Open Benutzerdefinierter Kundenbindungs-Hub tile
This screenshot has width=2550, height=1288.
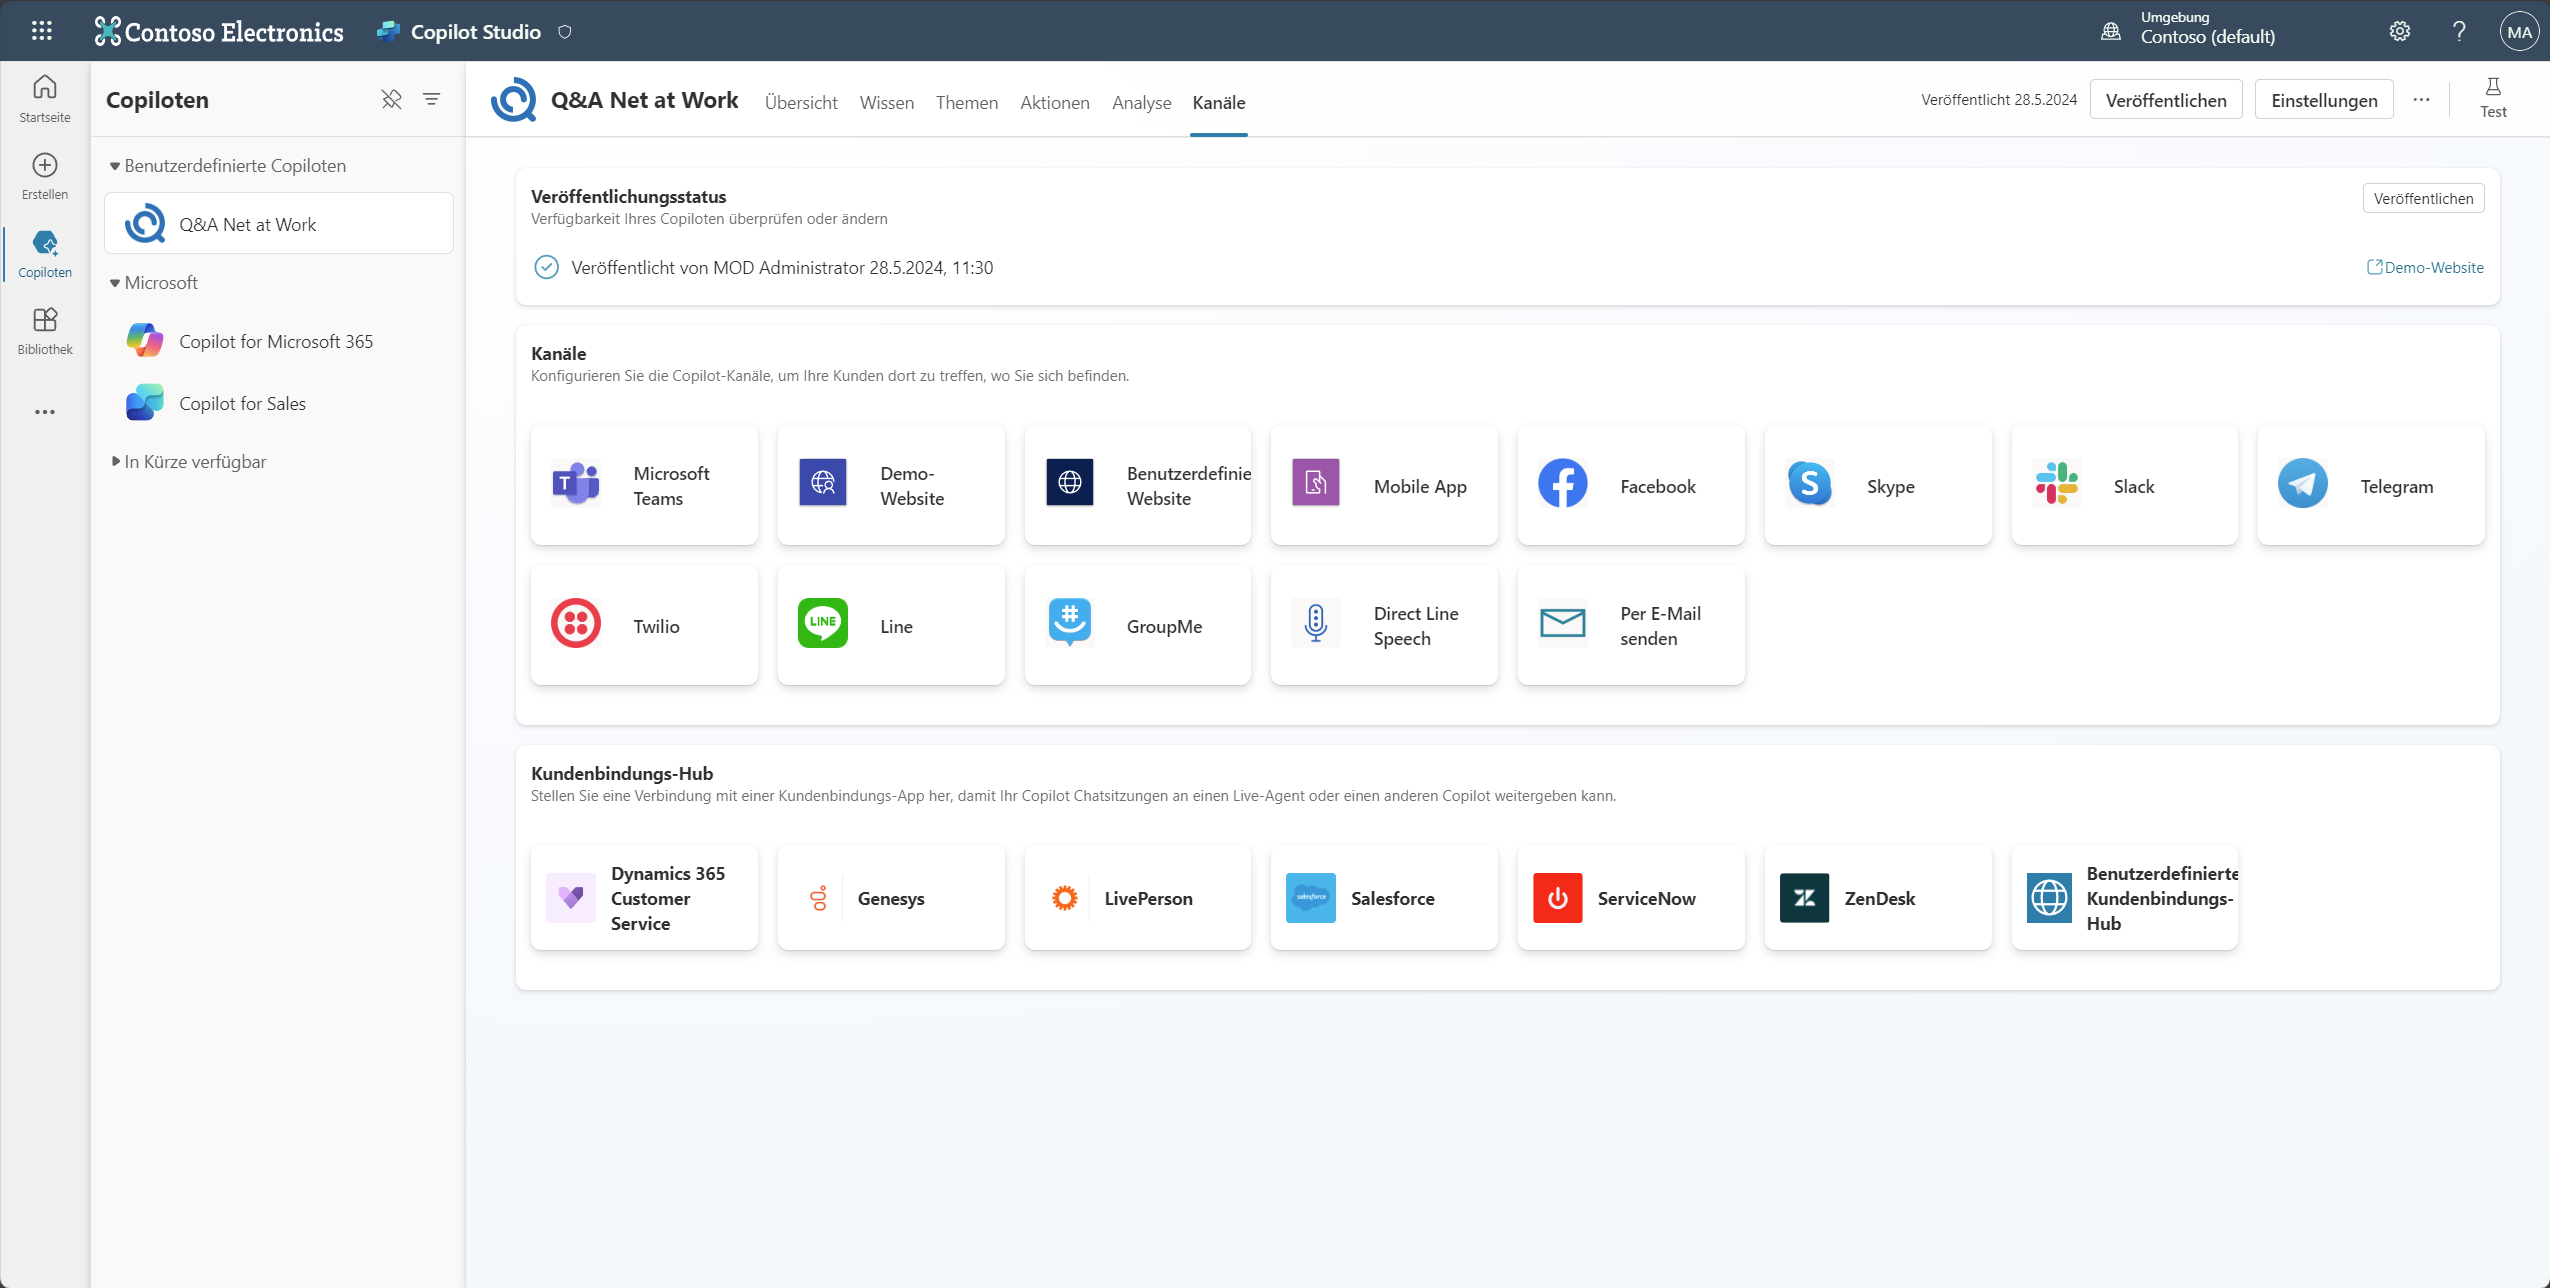2125,897
